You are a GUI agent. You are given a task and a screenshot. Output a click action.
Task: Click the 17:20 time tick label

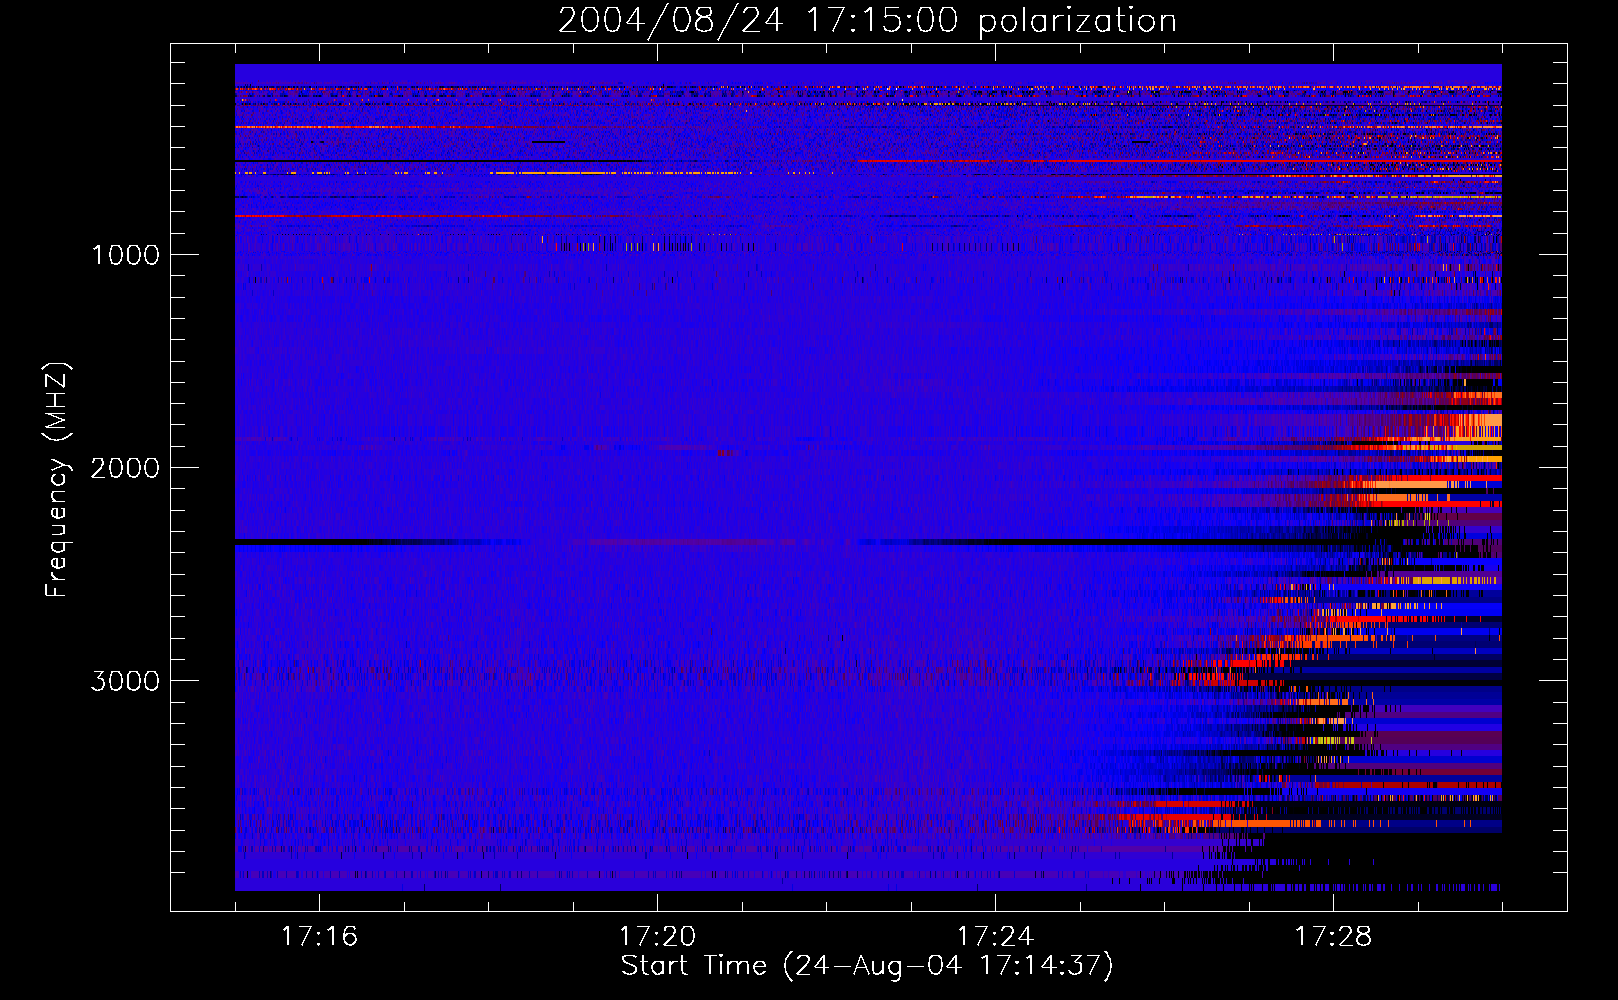[657, 936]
